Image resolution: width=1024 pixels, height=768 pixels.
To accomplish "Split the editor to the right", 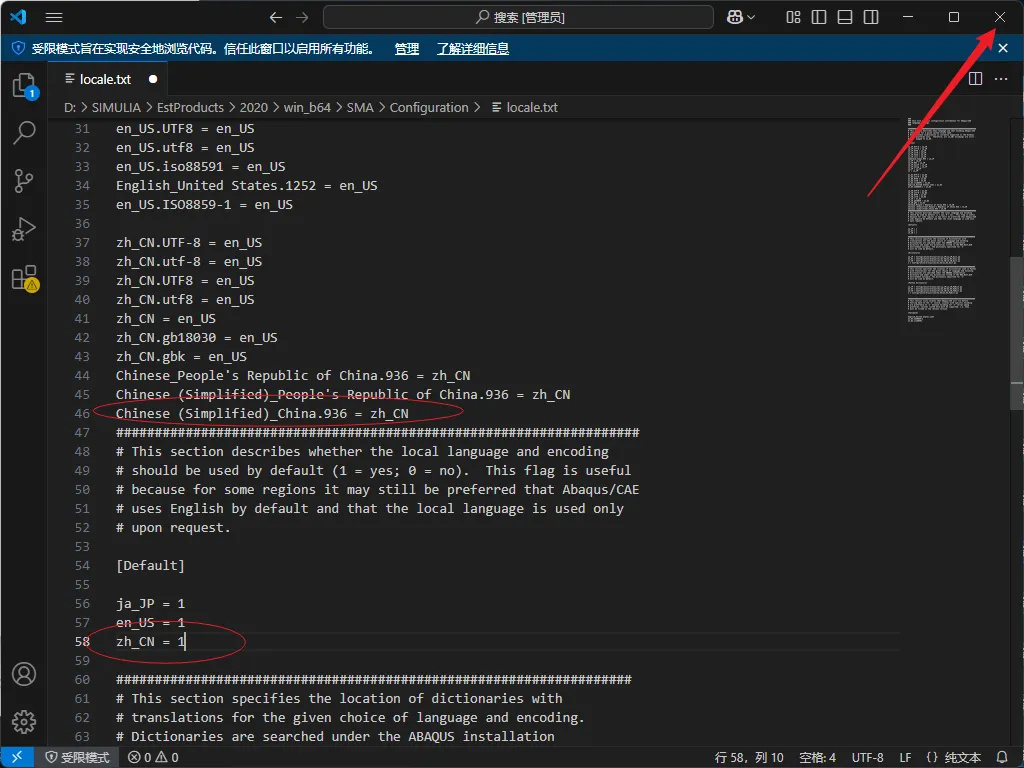I will [975, 79].
